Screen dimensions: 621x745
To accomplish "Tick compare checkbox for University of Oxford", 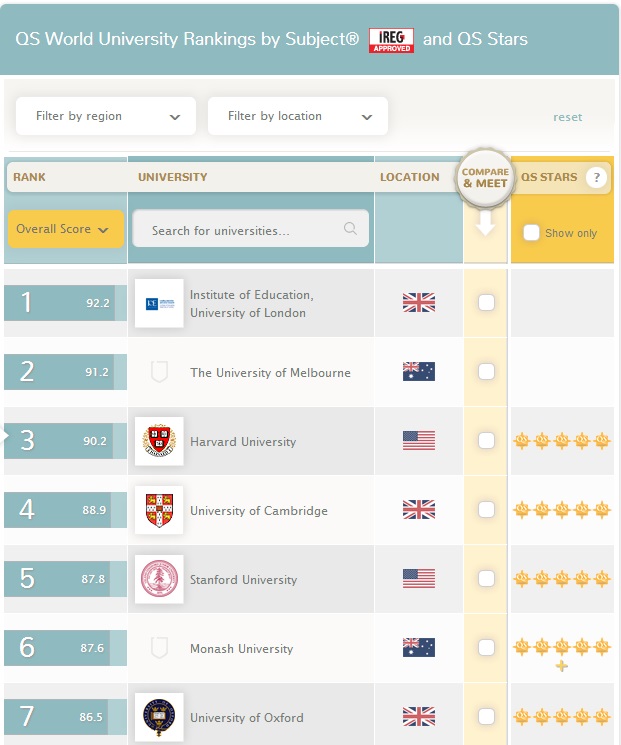I will click(486, 717).
